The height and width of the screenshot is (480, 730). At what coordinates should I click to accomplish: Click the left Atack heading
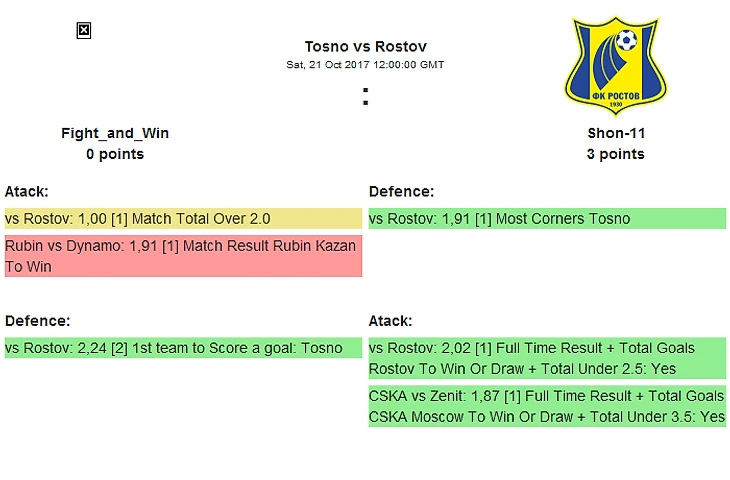[27, 191]
